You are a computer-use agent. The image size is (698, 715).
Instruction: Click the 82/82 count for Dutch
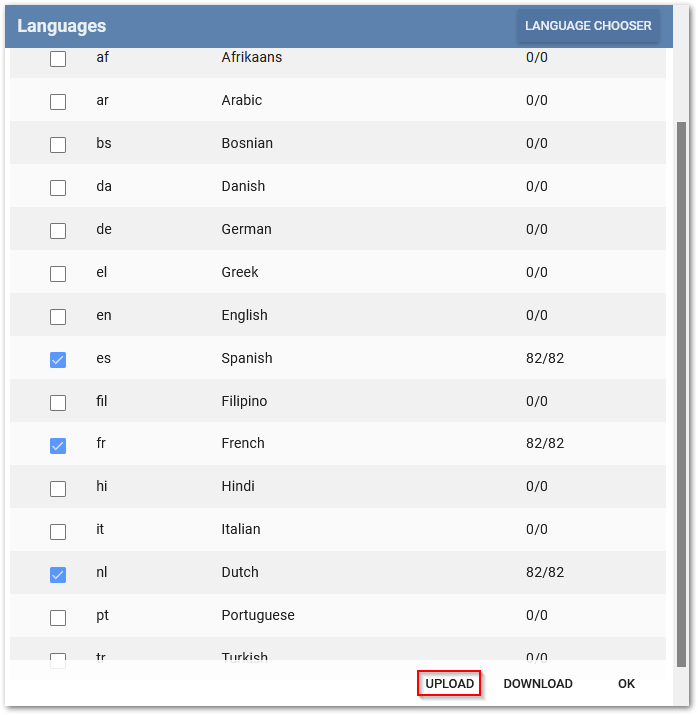[x=545, y=572]
